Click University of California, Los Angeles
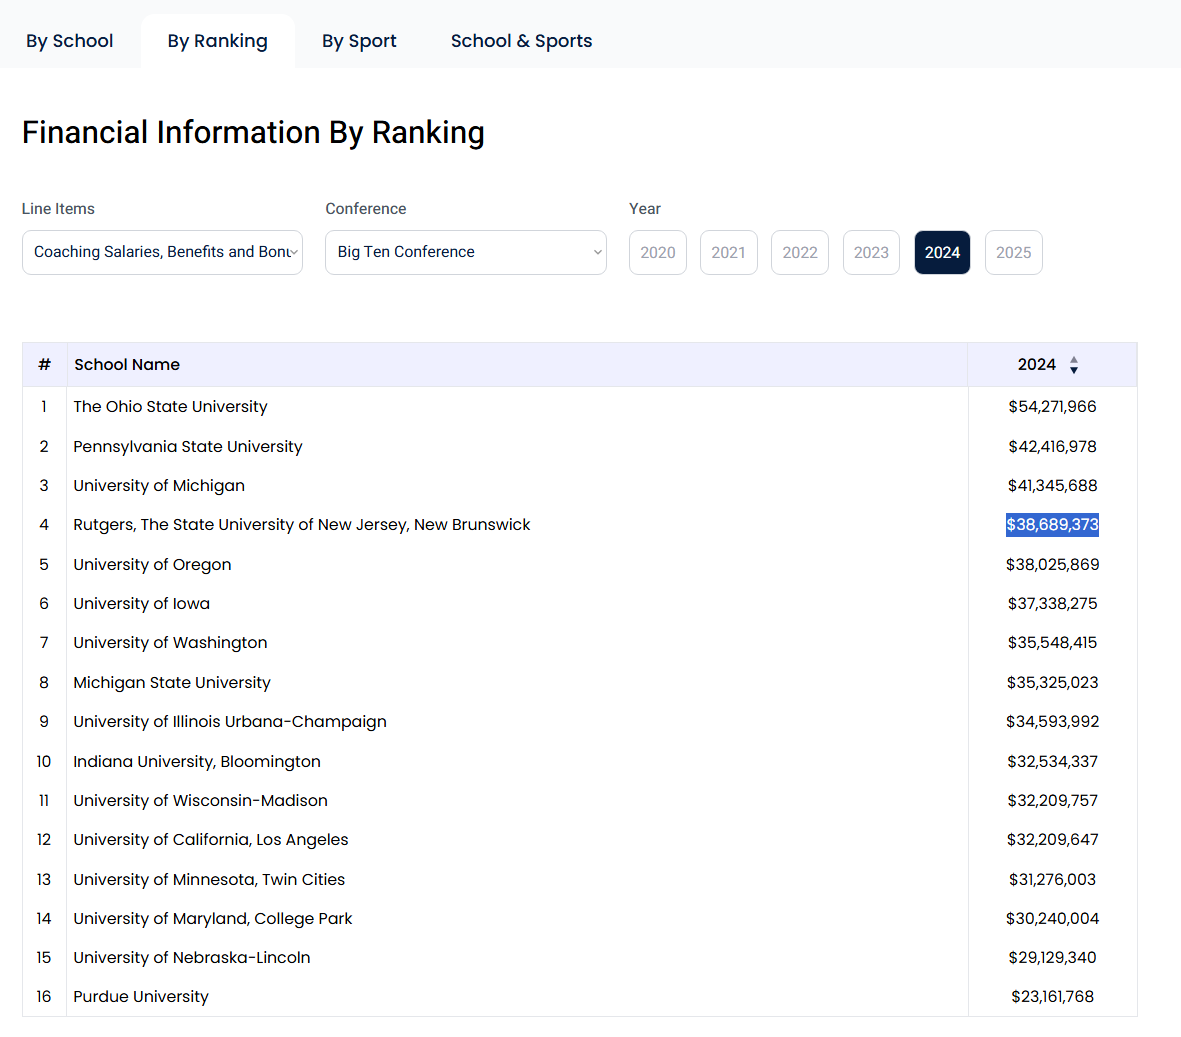Viewport: 1181px width, 1037px height. click(x=211, y=840)
